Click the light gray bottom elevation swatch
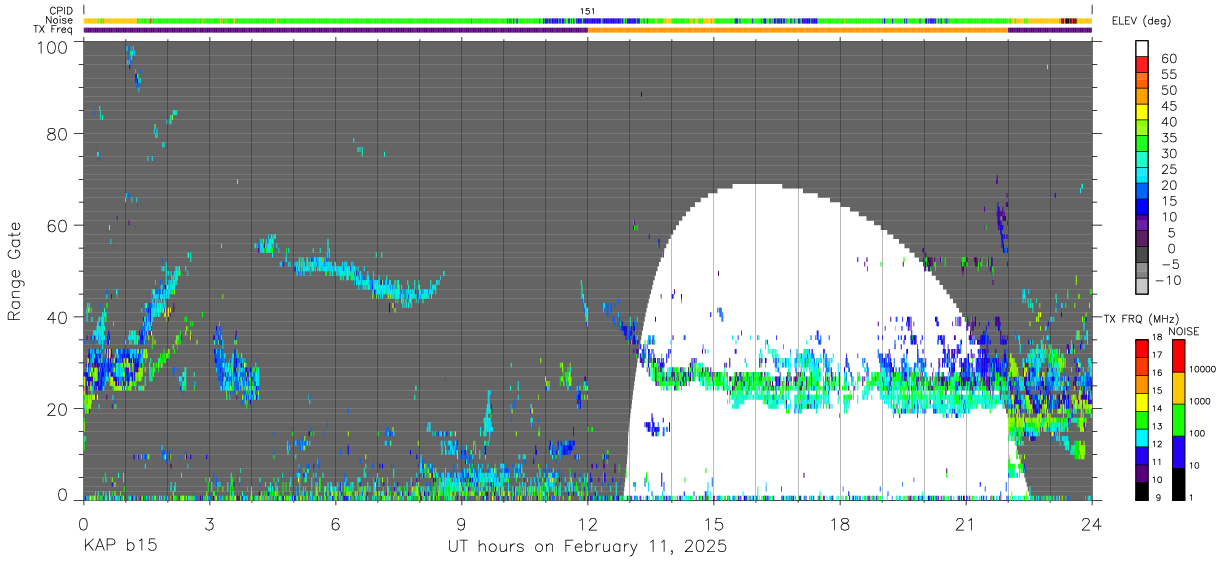Screen dimensions: 1228x567 (1142, 286)
